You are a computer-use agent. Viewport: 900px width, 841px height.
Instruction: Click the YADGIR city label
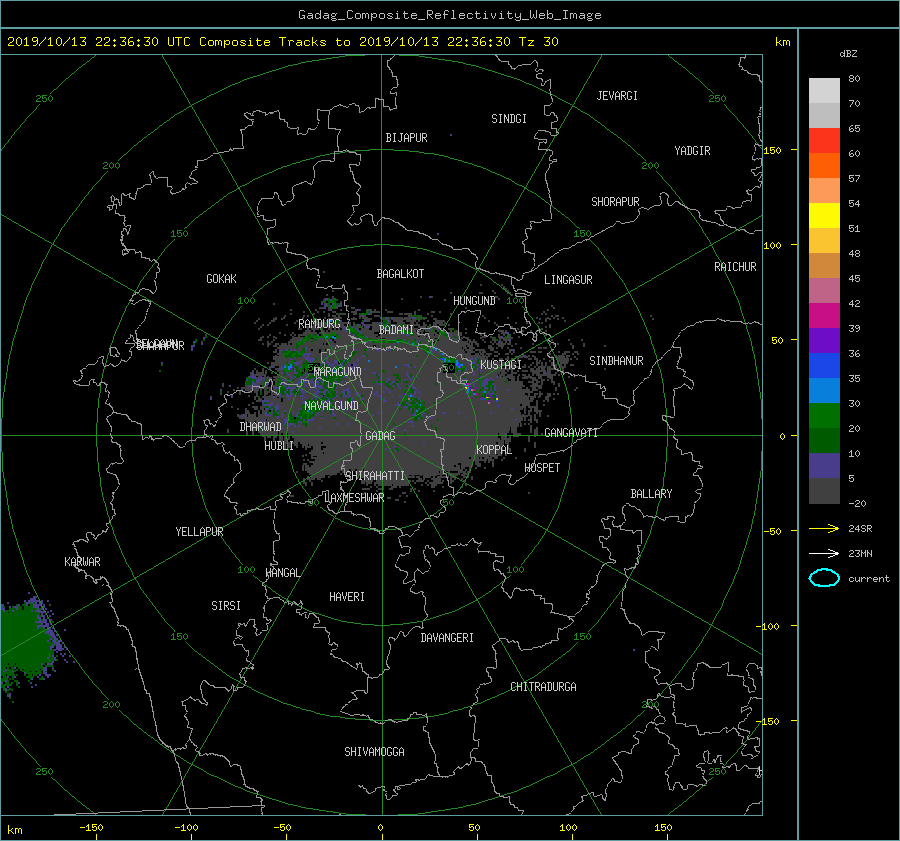(692, 151)
